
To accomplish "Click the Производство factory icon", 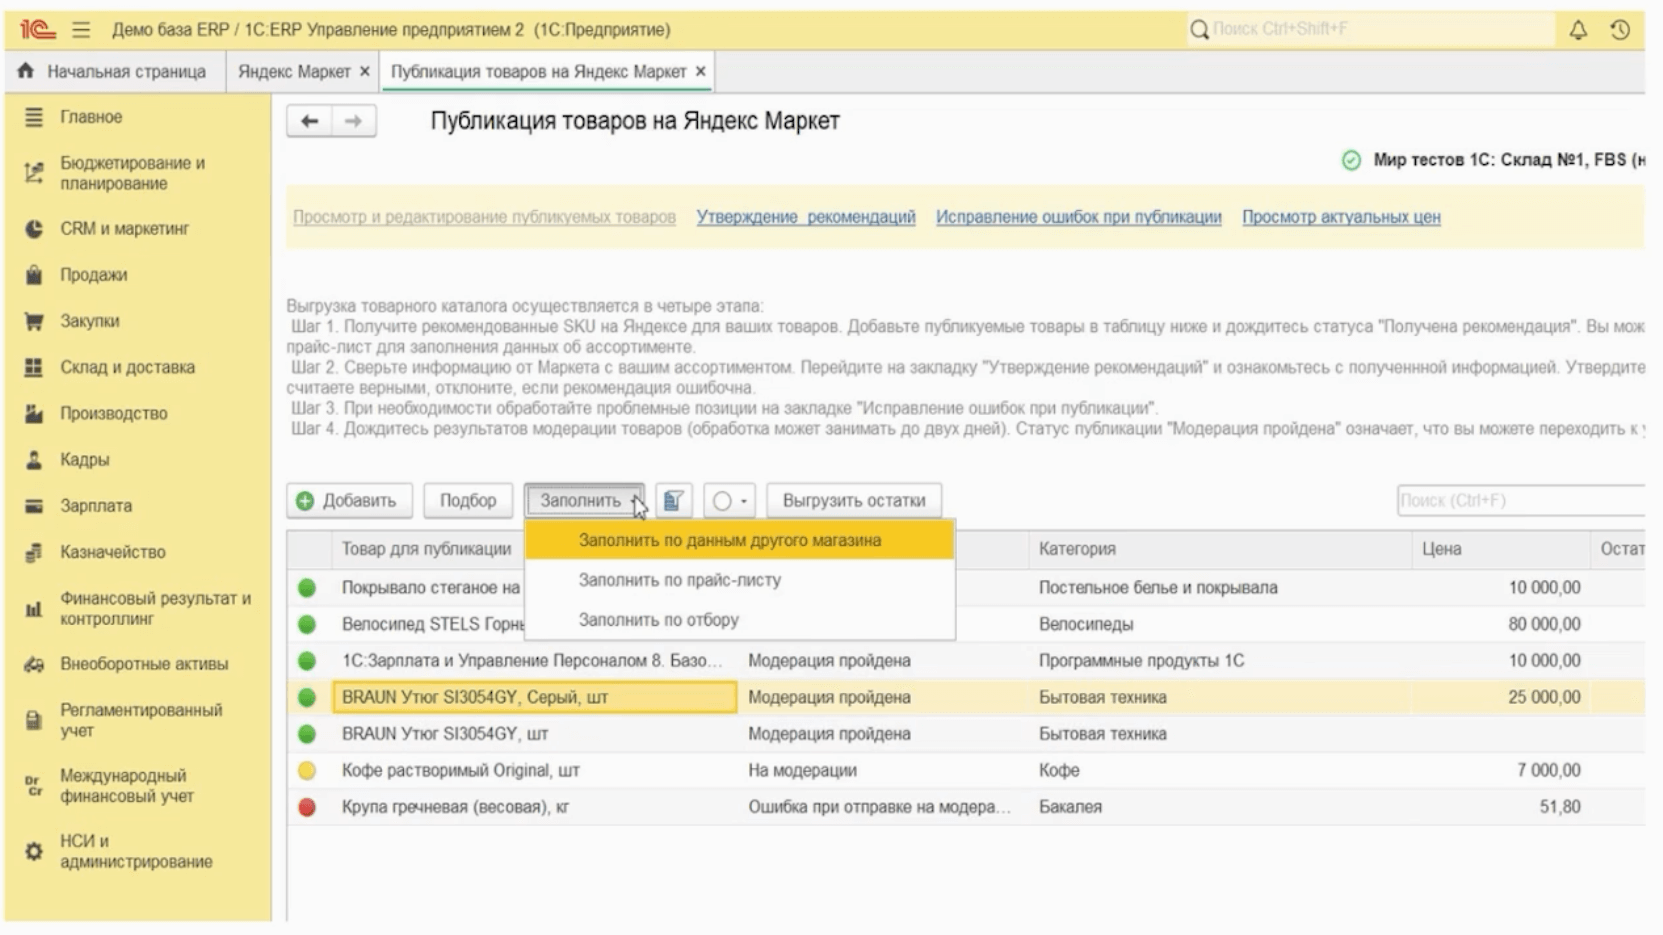I will tap(34, 413).
